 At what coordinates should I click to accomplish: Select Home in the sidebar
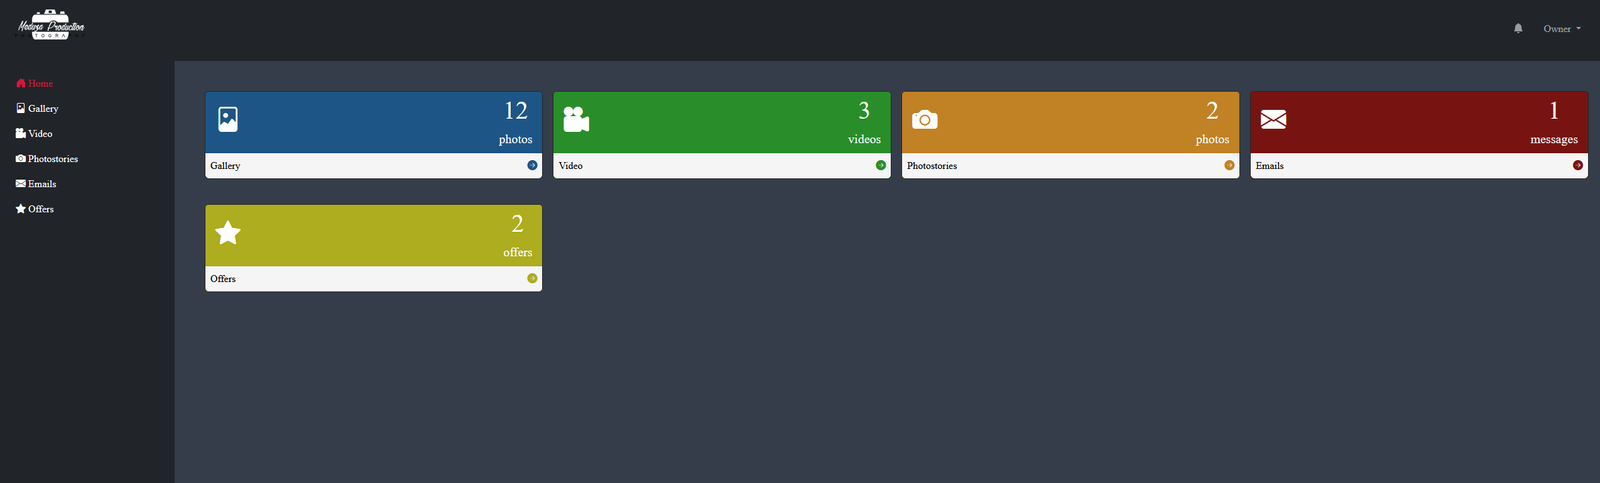35,83
